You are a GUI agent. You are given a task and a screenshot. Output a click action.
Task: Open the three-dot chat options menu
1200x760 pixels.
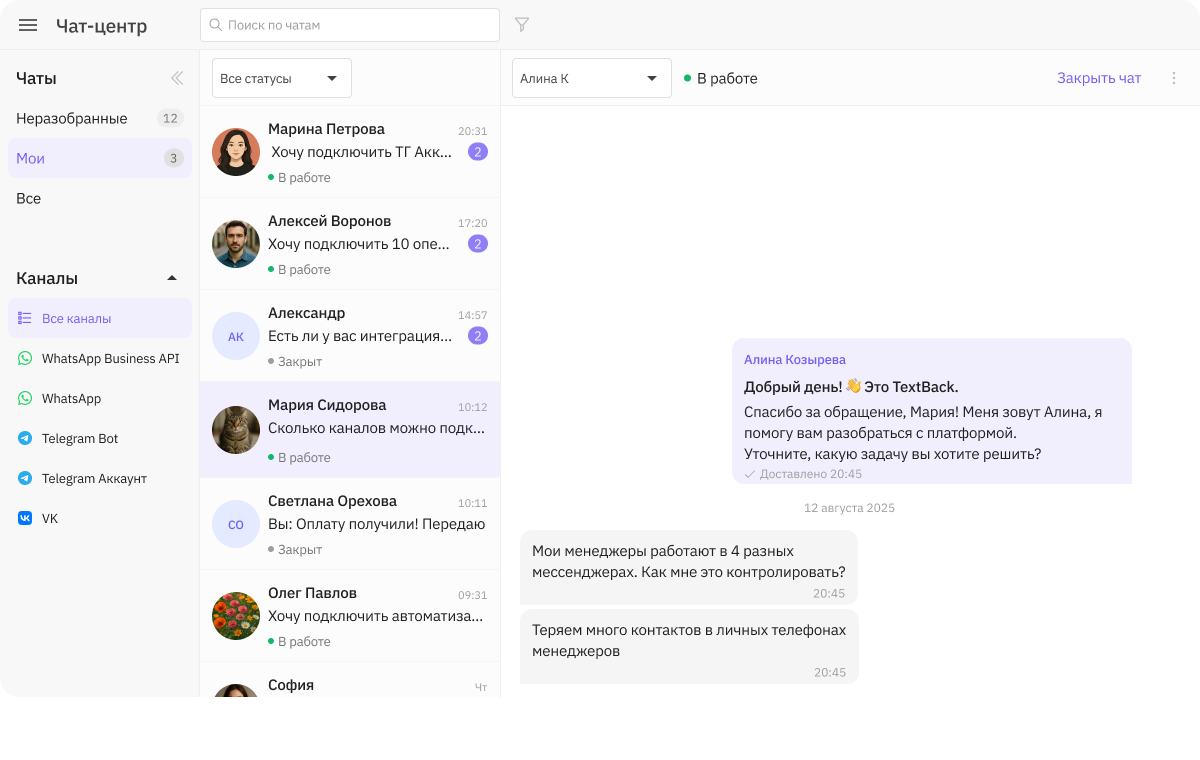click(1174, 78)
